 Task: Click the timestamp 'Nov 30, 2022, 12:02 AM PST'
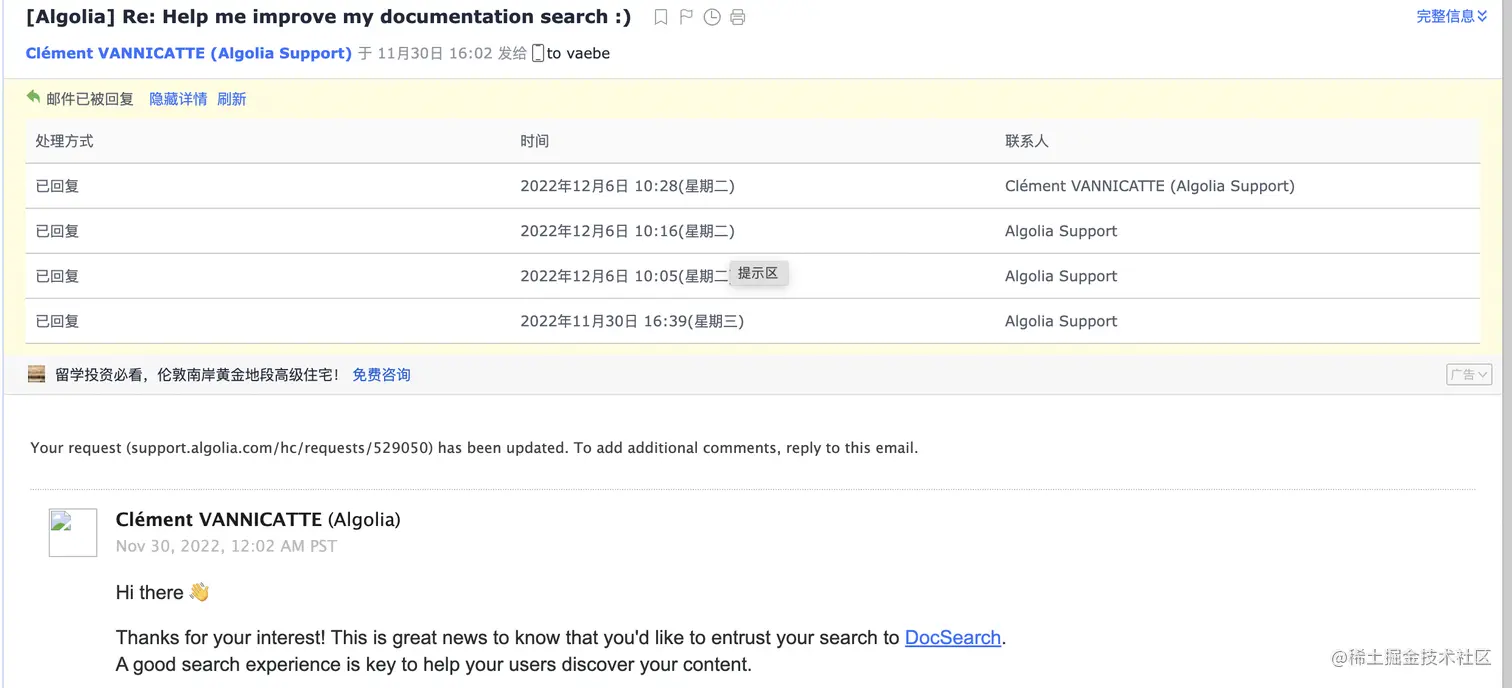pos(226,546)
